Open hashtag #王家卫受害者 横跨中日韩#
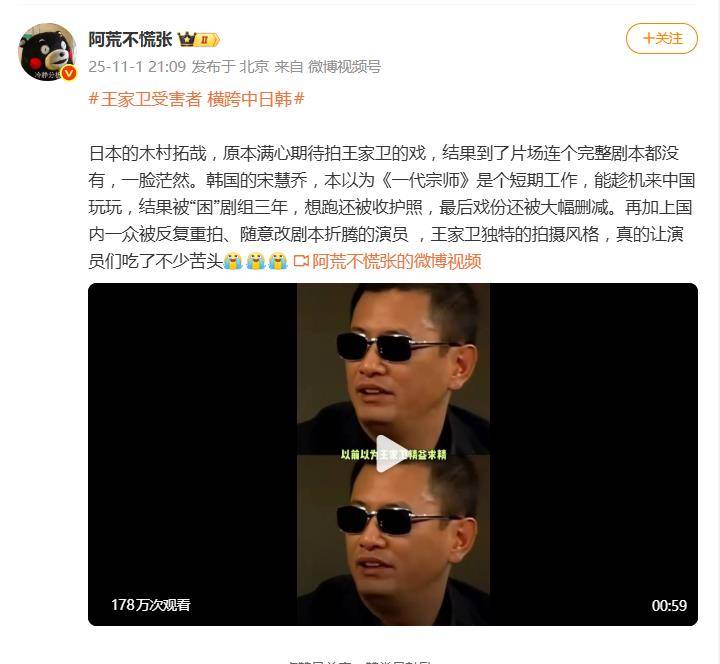The height and width of the screenshot is (664, 720). 196,99
